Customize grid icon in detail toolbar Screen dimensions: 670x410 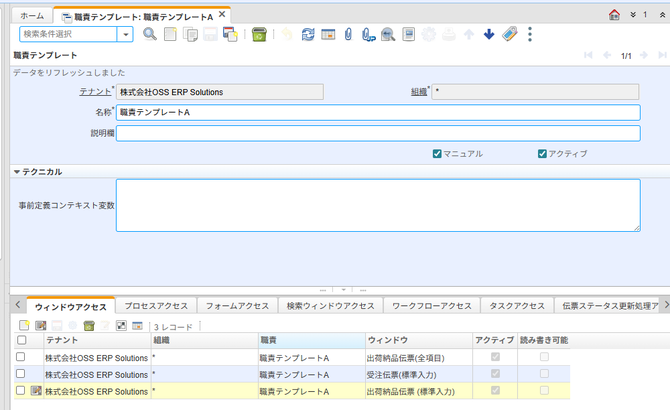pyautogui.click(x=137, y=326)
